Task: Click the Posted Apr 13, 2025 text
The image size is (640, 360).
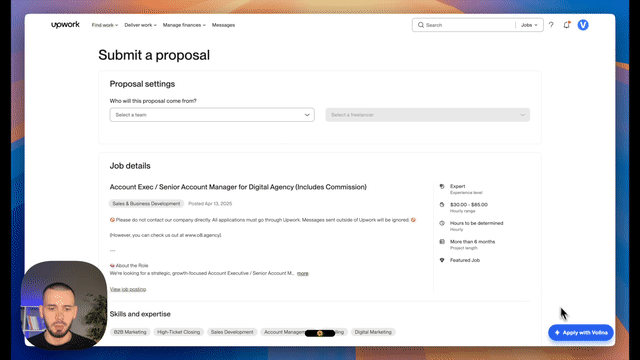Action: click(x=210, y=203)
